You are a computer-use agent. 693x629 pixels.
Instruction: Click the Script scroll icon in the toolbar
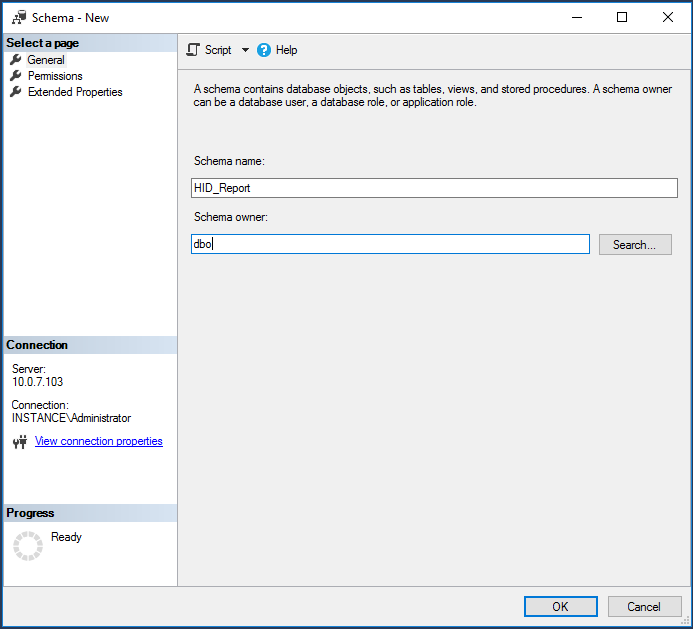coord(194,50)
